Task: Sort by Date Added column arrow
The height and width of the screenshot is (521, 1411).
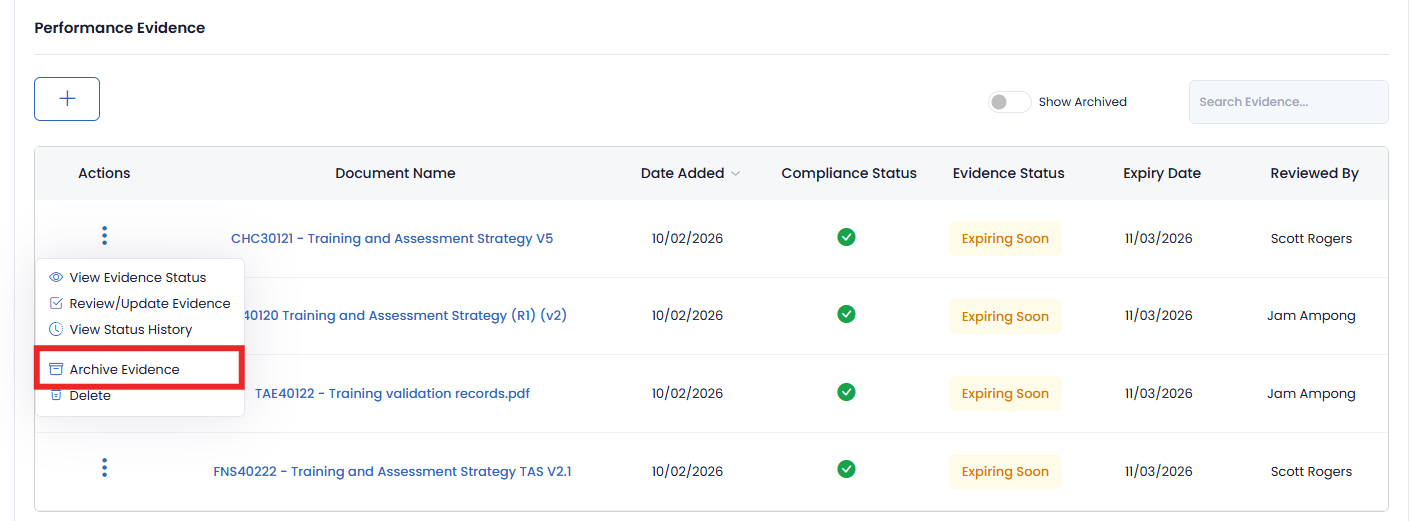Action: pos(736,174)
